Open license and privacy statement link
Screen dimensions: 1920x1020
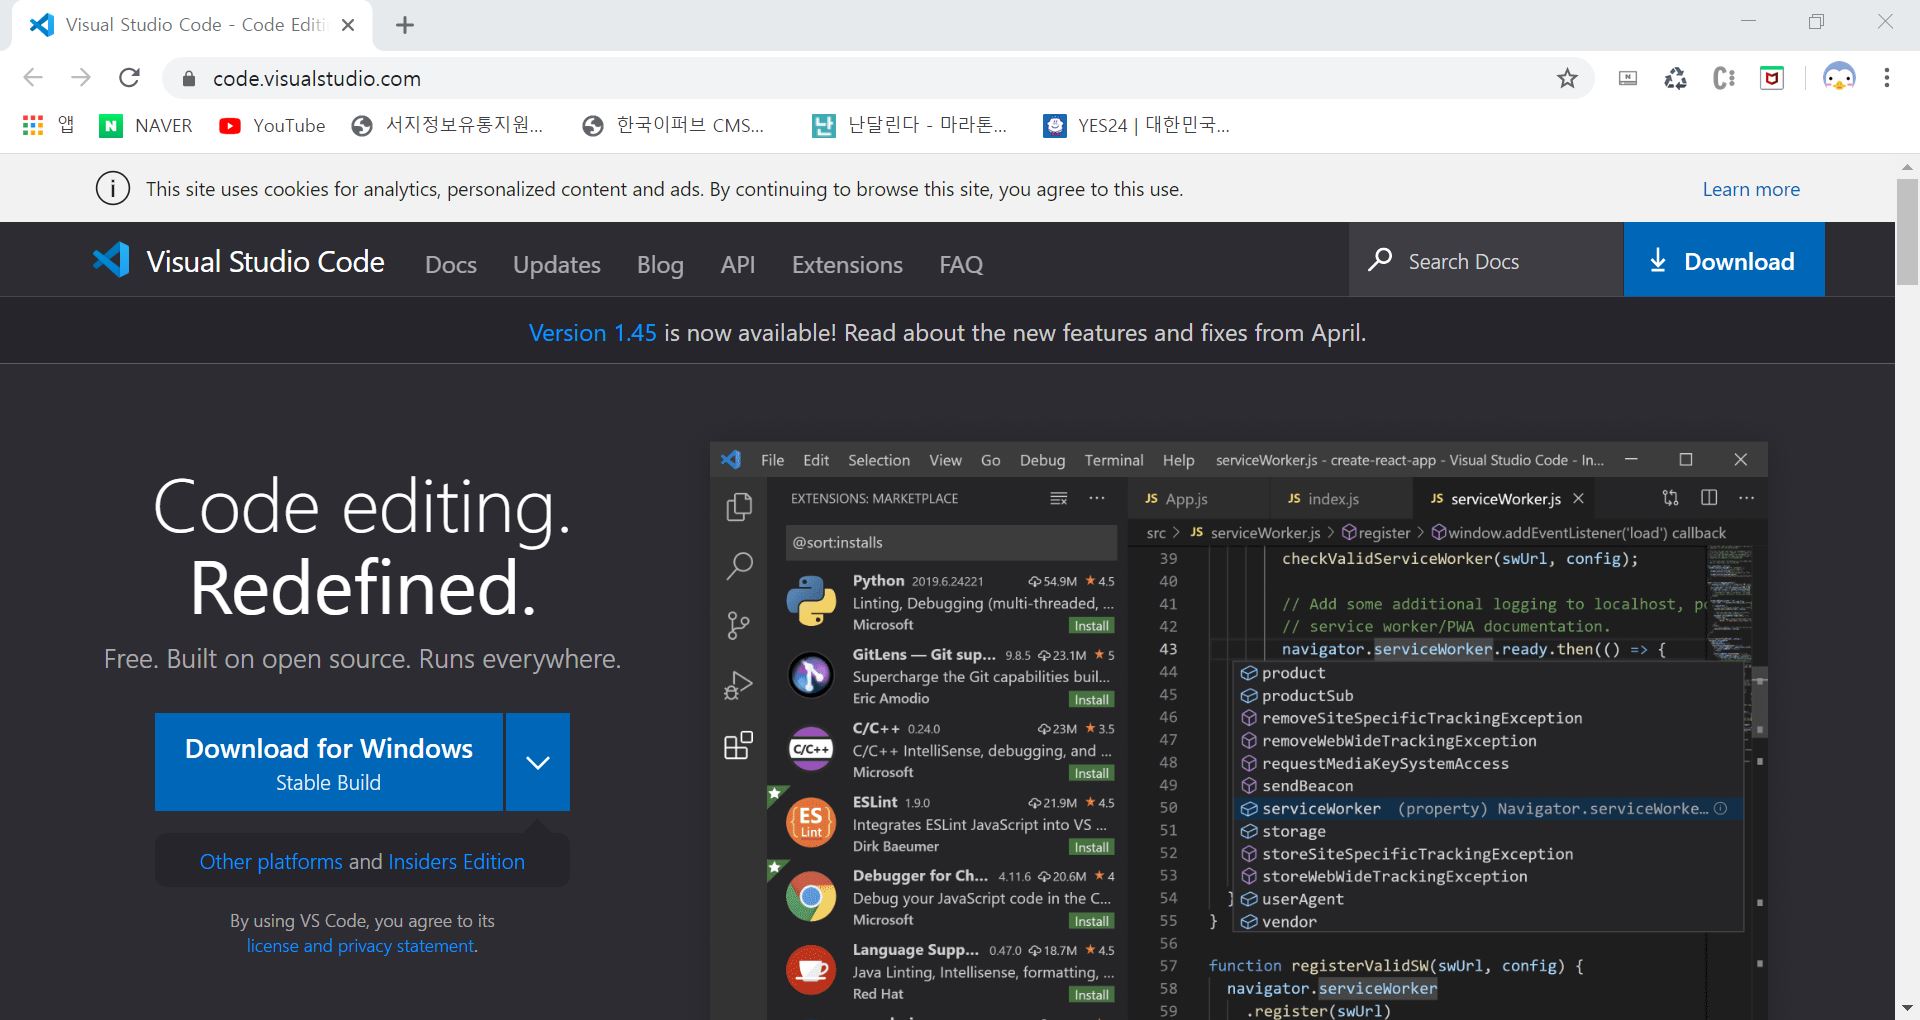[361, 946]
